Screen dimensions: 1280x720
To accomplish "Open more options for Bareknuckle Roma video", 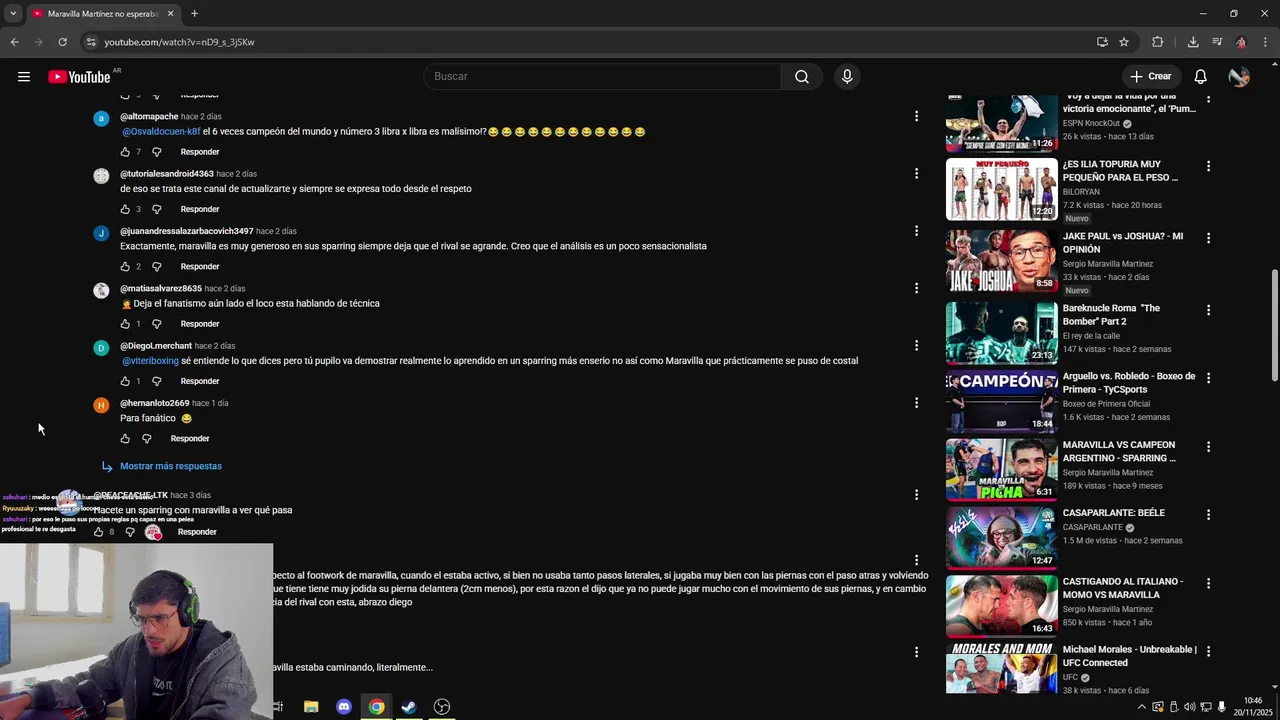I will 1208,310.
